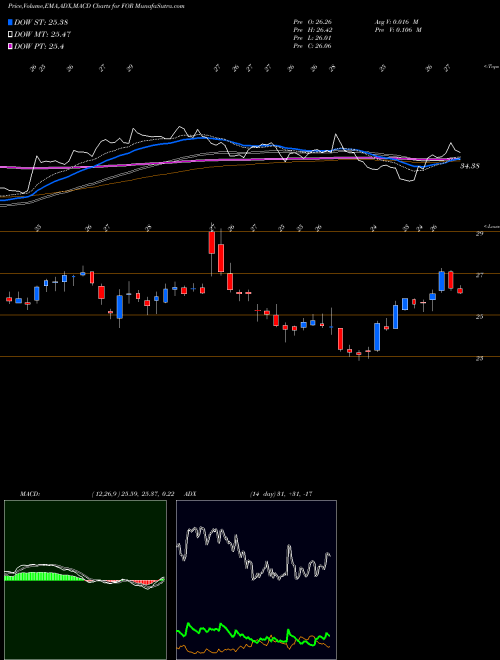Click the last red candlestick on the right
The width and height of the screenshot is (500, 660).
[x=460, y=290]
